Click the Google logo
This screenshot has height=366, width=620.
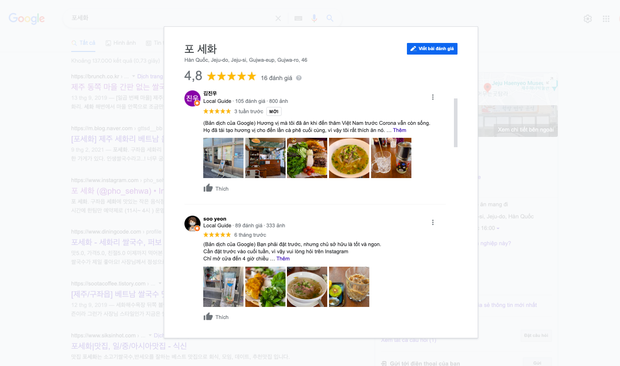point(26,18)
